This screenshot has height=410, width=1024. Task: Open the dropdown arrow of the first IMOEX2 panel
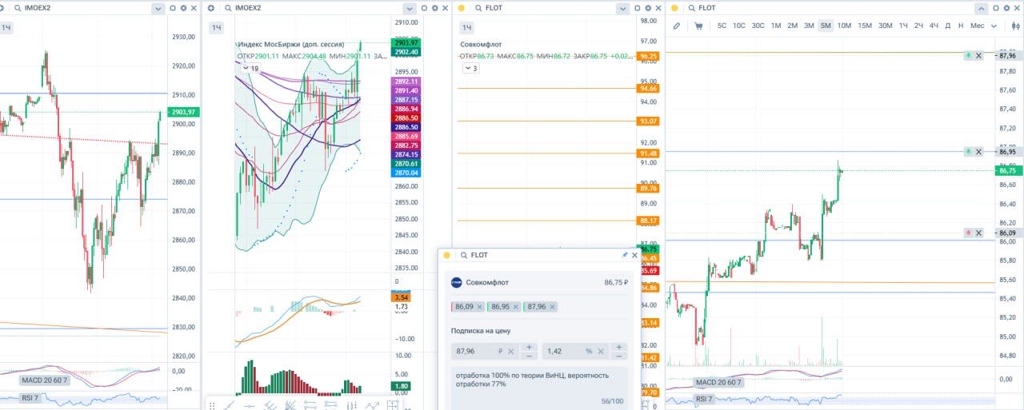pyautogui.click(x=158, y=8)
